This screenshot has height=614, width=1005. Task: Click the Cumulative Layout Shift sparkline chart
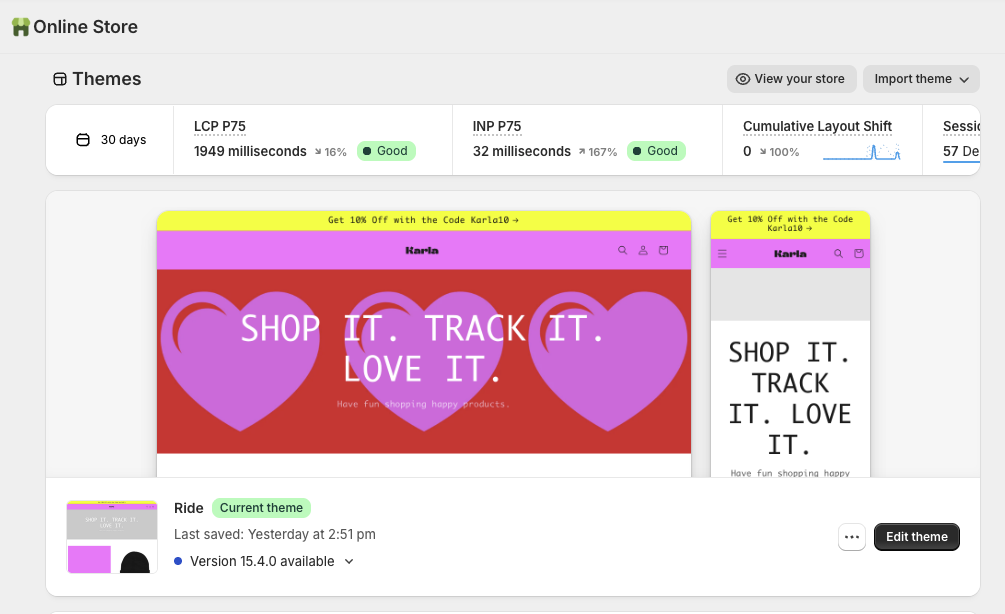click(x=861, y=152)
